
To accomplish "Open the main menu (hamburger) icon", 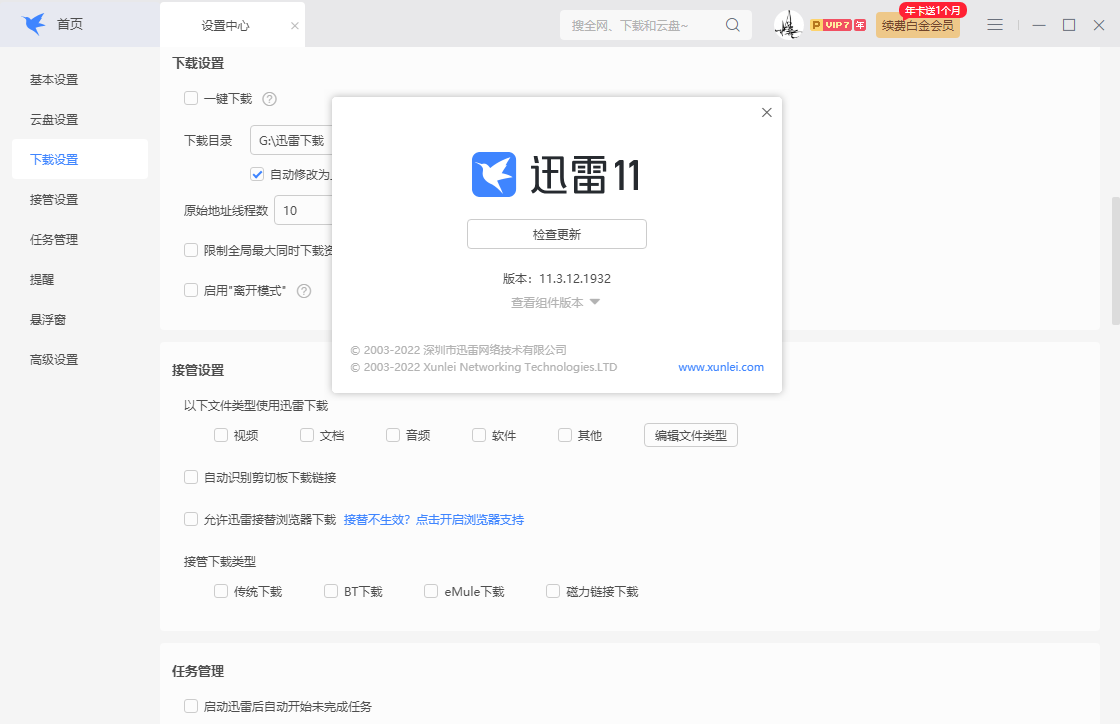I will click(994, 24).
